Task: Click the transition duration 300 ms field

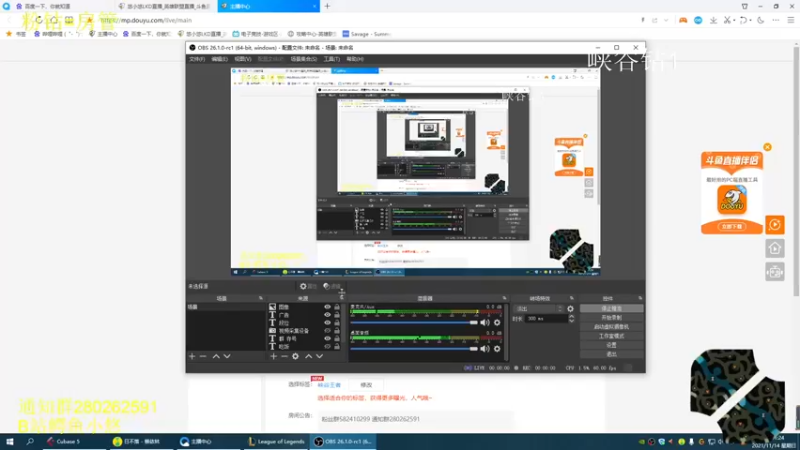Action: pos(546,318)
